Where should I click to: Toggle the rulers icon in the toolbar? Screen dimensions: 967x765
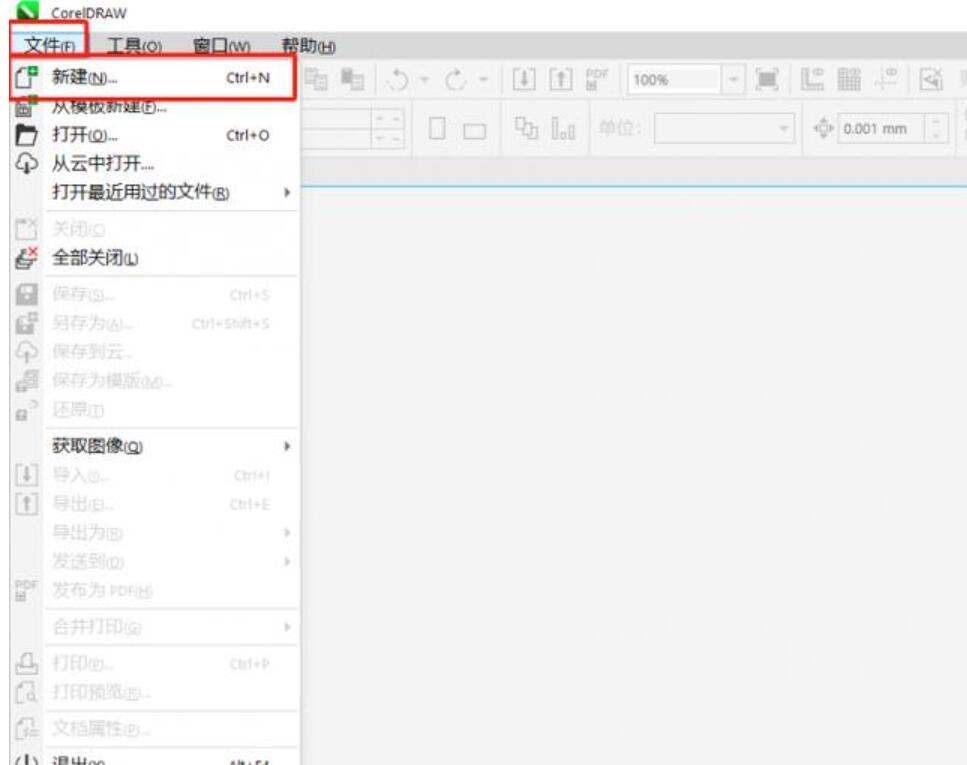pyautogui.click(x=812, y=79)
